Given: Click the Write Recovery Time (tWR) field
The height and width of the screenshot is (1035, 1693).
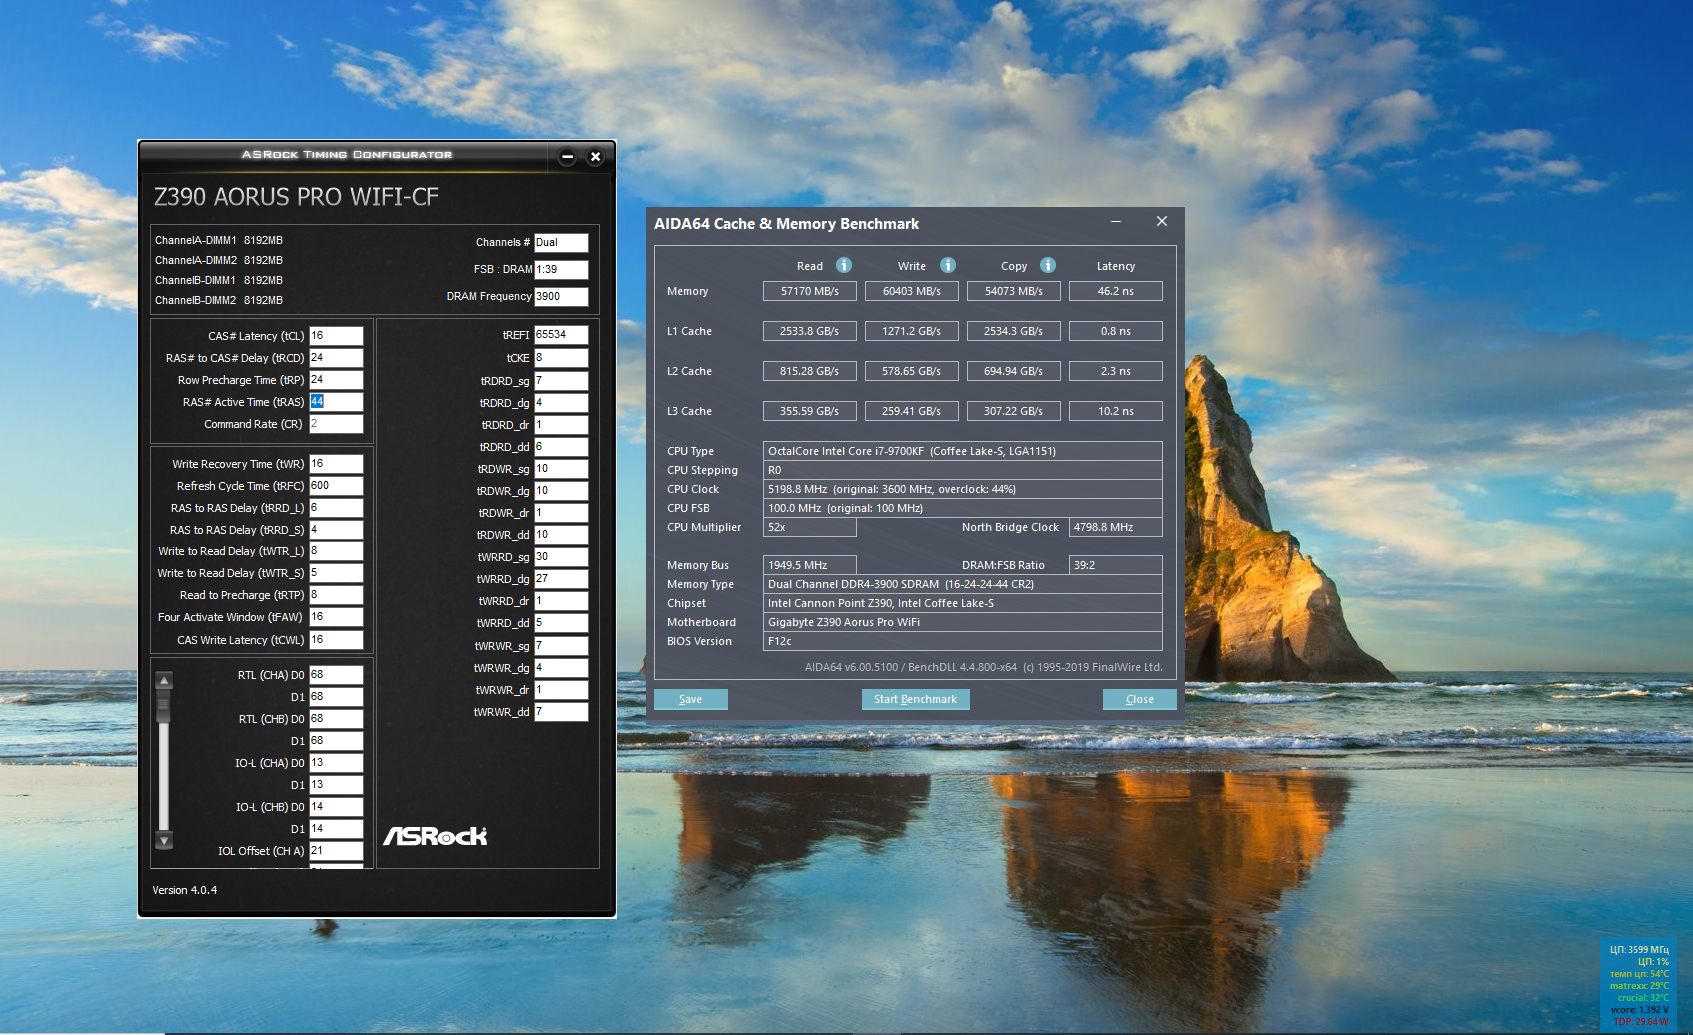Looking at the screenshot, I should pyautogui.click(x=336, y=464).
